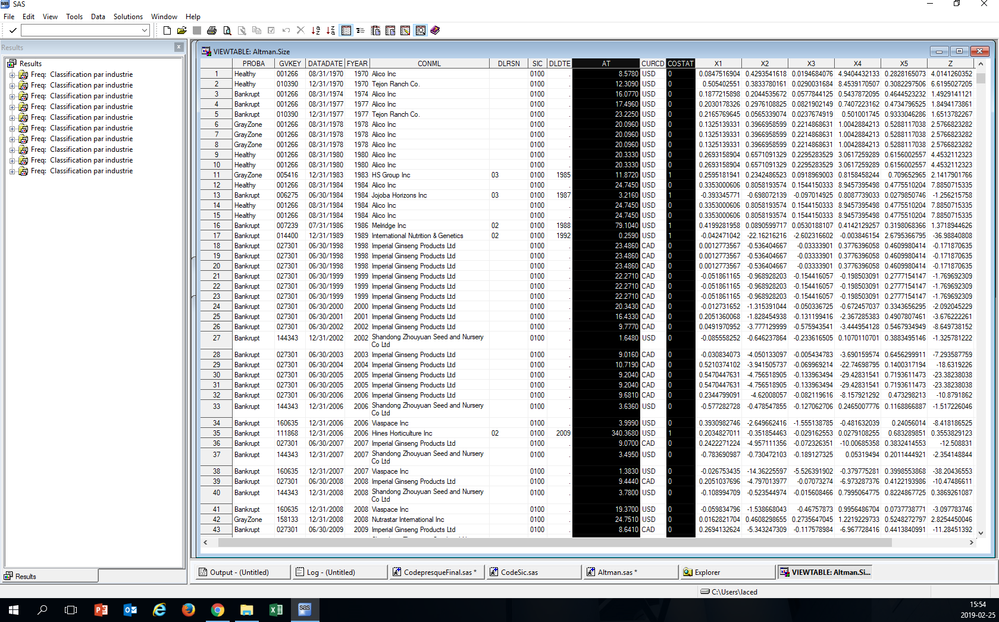Close the Results pane with X
Viewport: 999px width, 622px height.
(179, 47)
